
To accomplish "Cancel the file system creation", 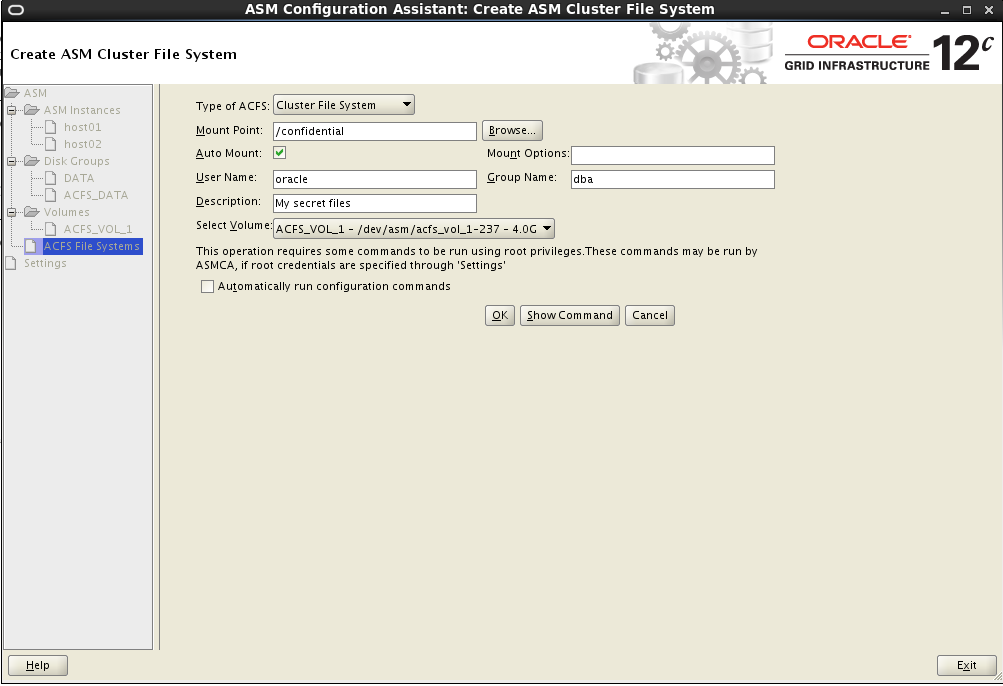I will [649, 315].
